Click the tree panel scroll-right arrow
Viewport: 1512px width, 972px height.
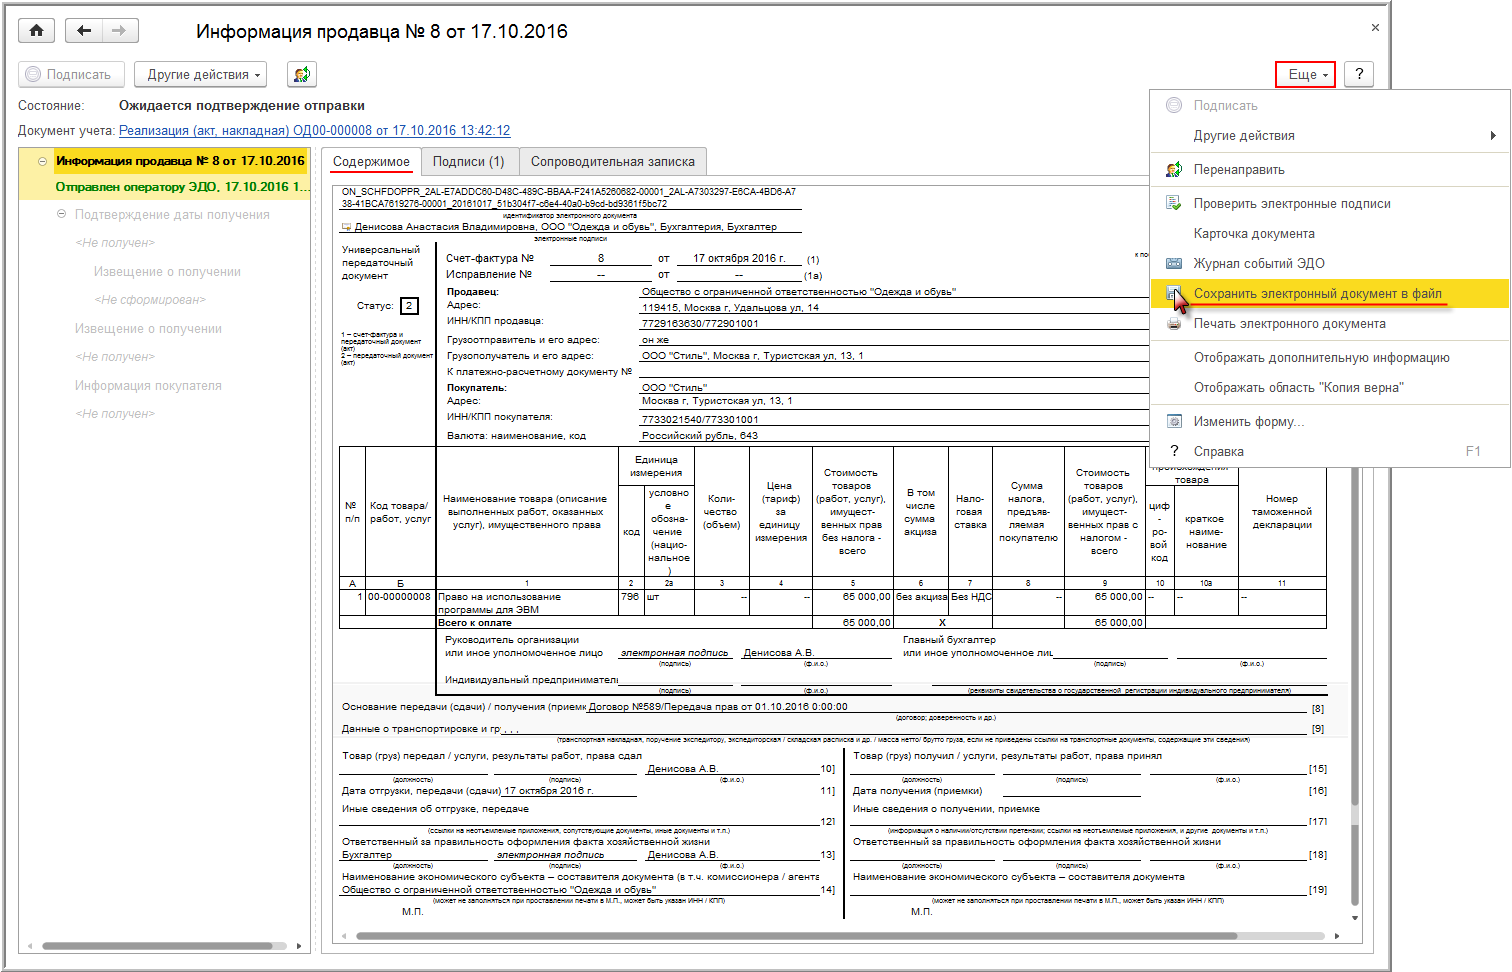(299, 946)
